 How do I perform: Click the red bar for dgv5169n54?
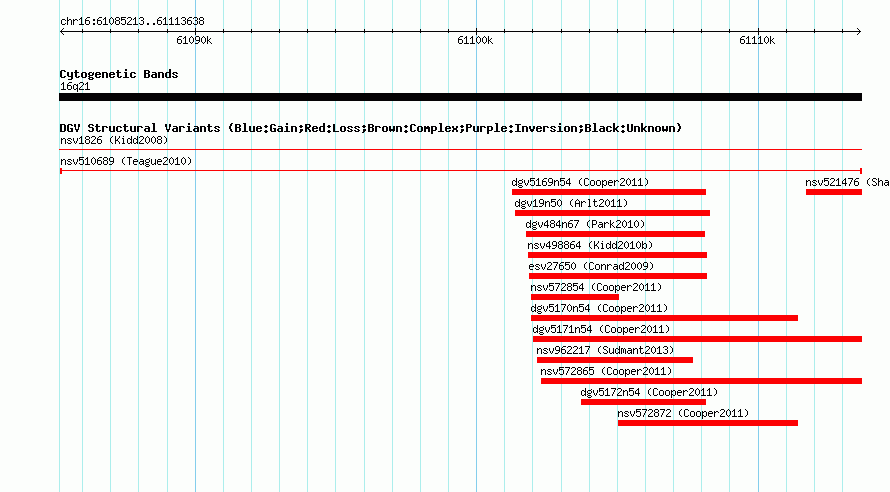[608, 192]
